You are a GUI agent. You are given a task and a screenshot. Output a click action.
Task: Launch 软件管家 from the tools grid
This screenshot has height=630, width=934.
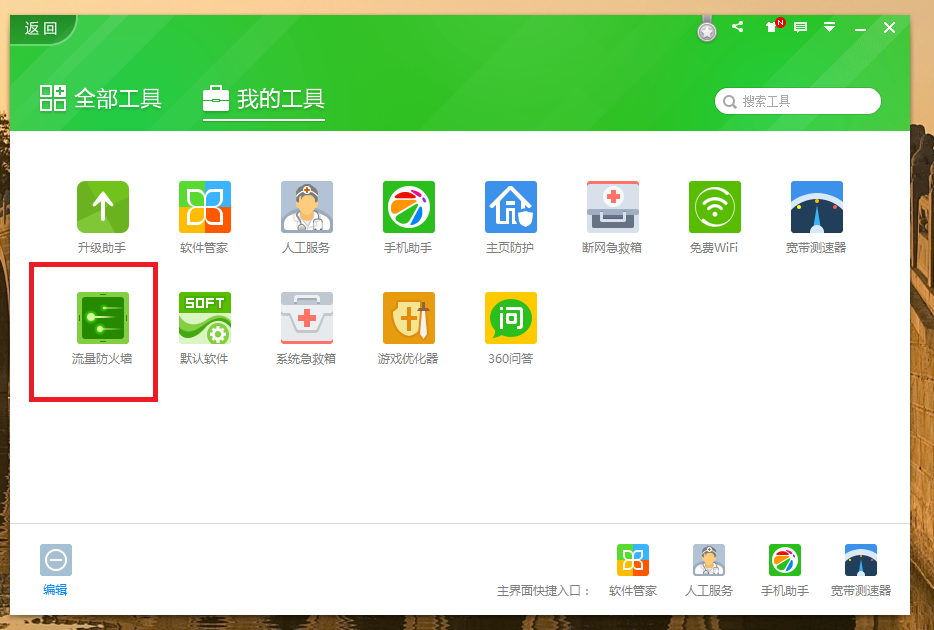(204, 207)
